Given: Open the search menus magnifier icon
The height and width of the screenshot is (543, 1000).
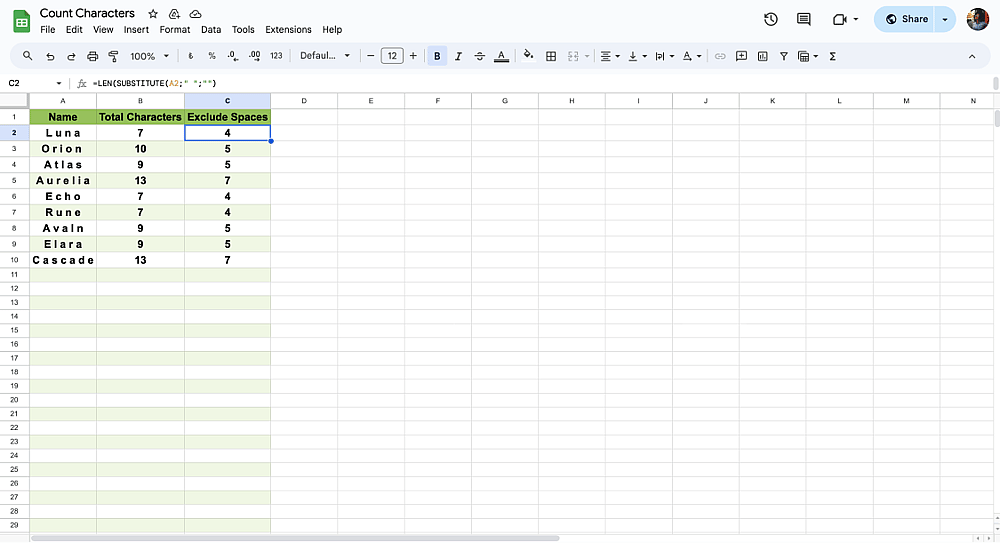Looking at the screenshot, I should (27, 56).
